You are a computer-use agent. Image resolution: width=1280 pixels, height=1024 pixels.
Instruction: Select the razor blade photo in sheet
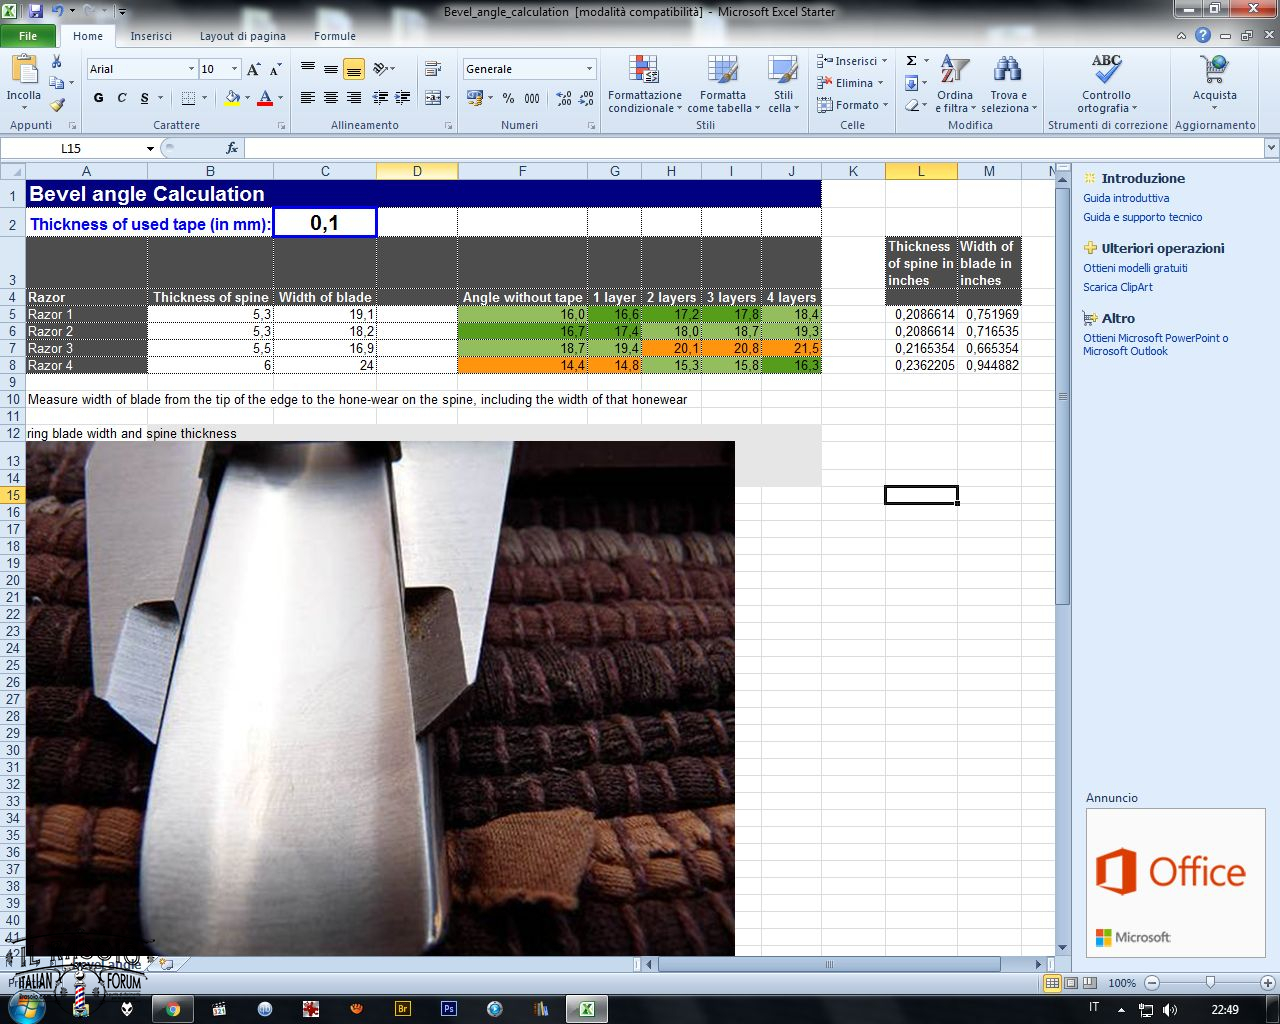[x=380, y=698]
